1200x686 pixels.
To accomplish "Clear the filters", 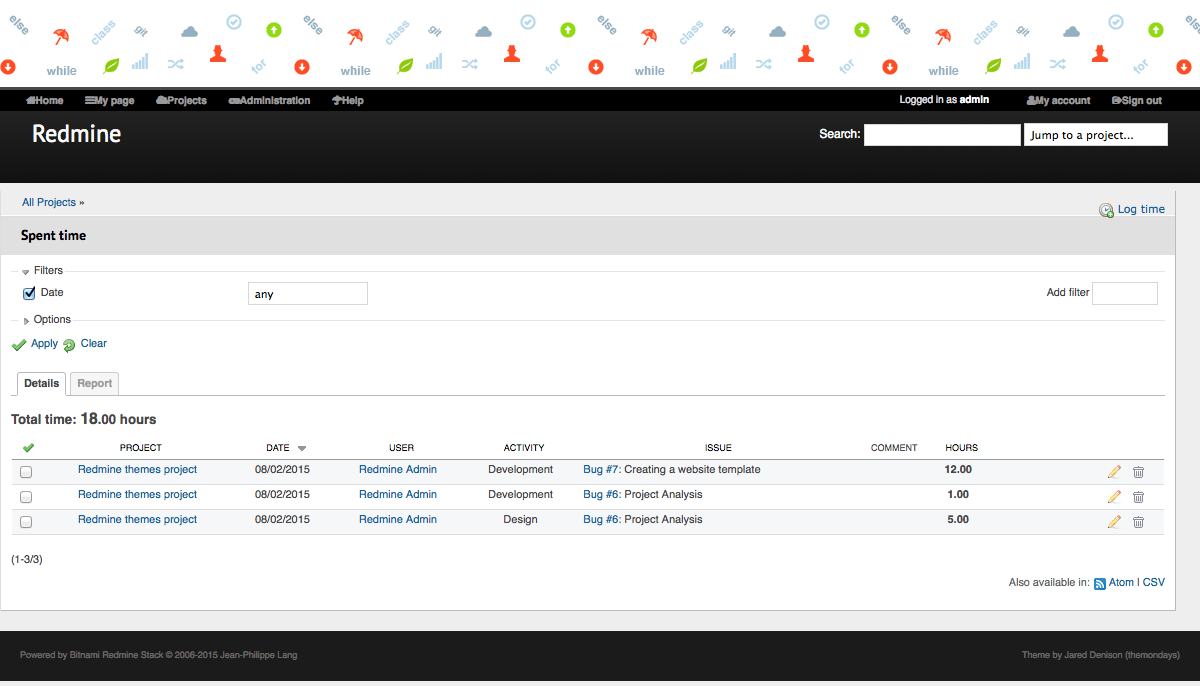I will click(85, 344).
